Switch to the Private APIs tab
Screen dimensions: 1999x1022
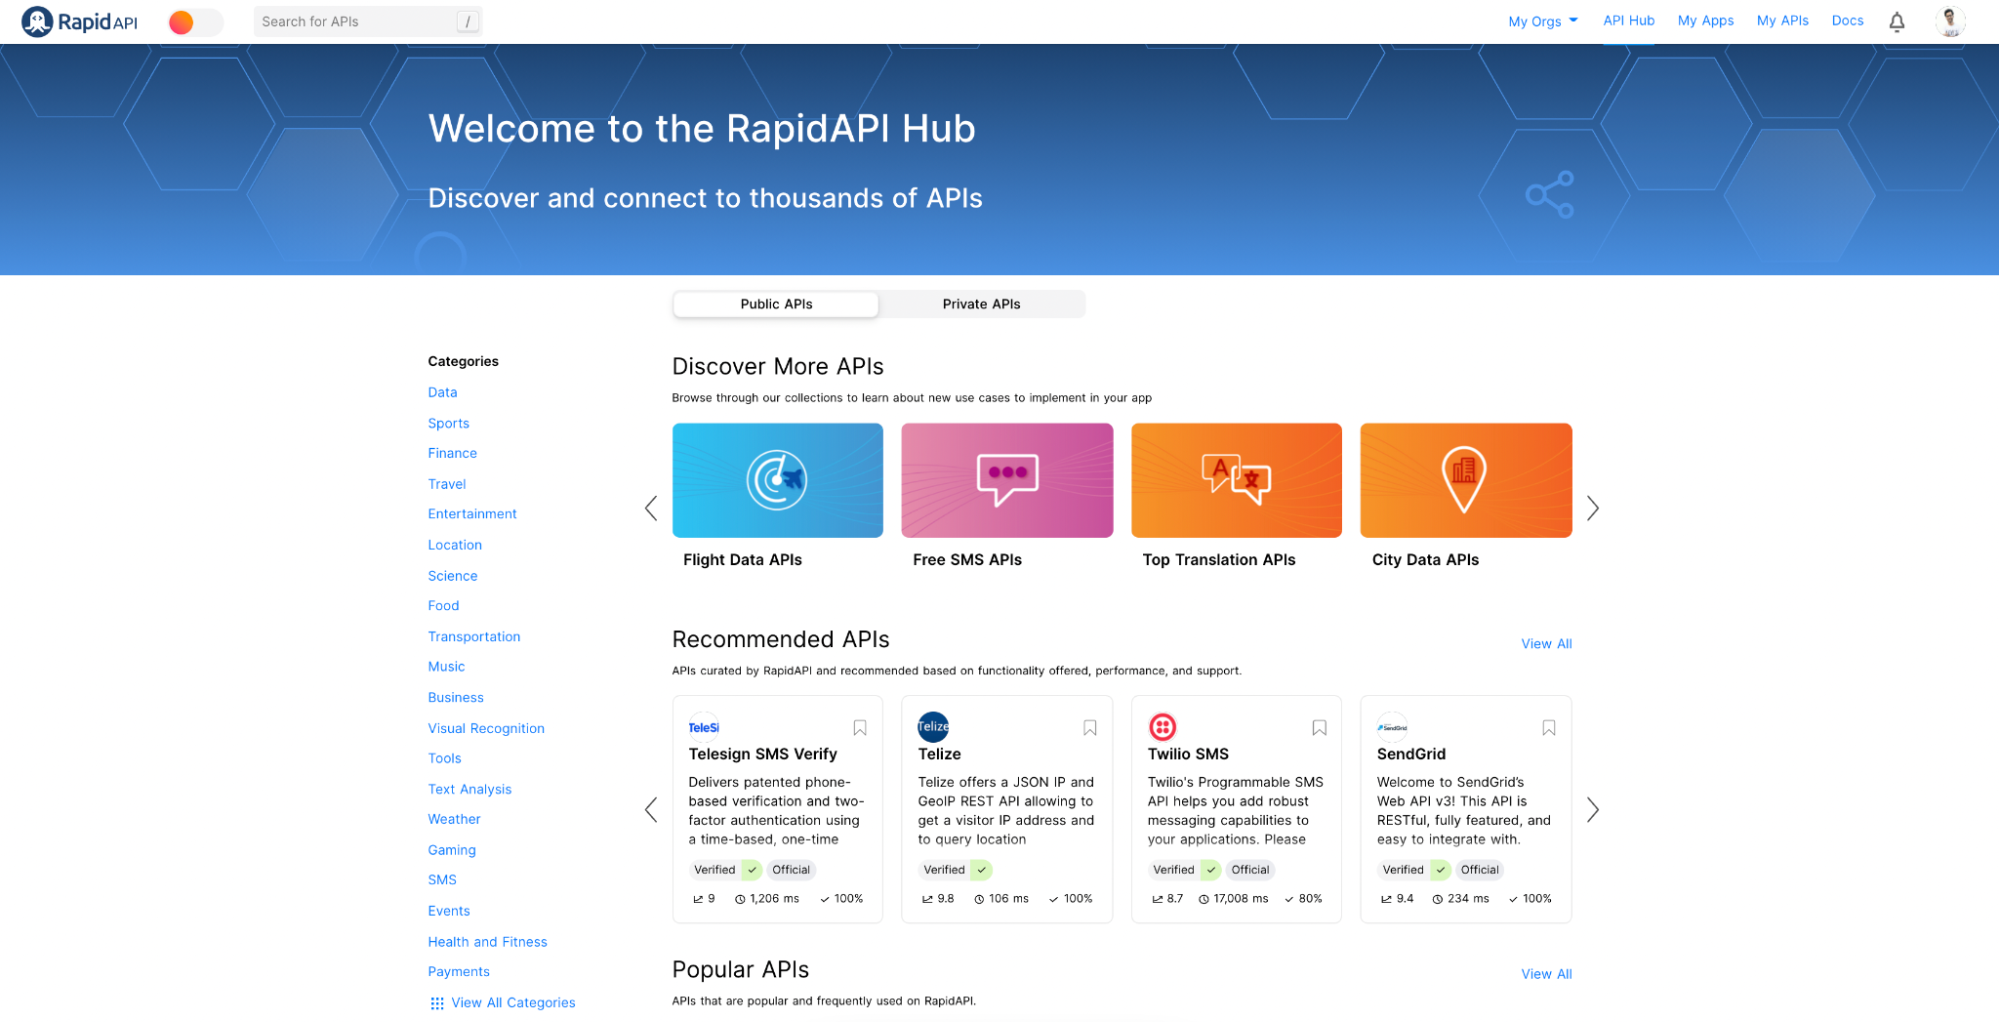click(x=981, y=304)
